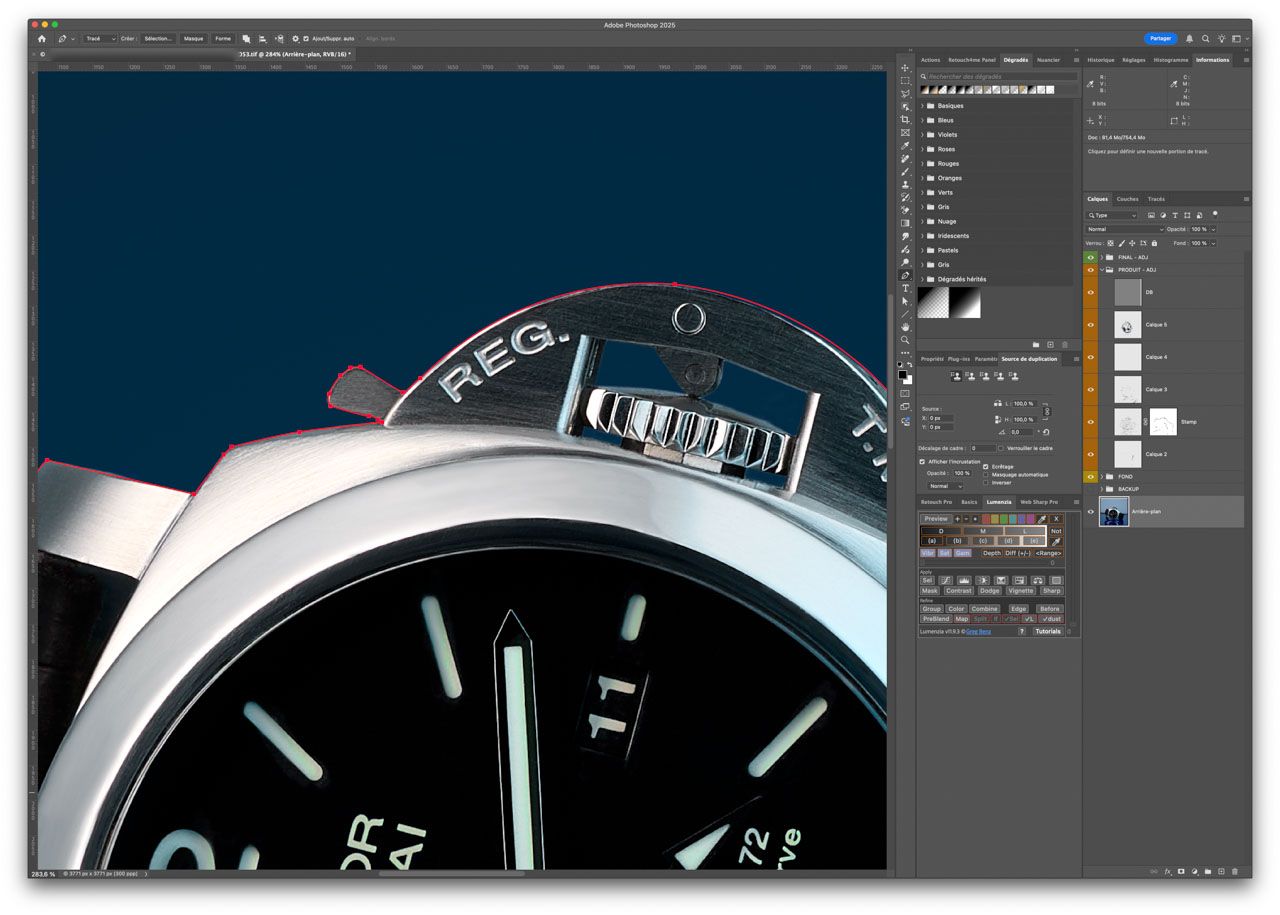Open the layer blend mode Normal dropdown
Screen dimensions: 1280x915
[1125, 229]
